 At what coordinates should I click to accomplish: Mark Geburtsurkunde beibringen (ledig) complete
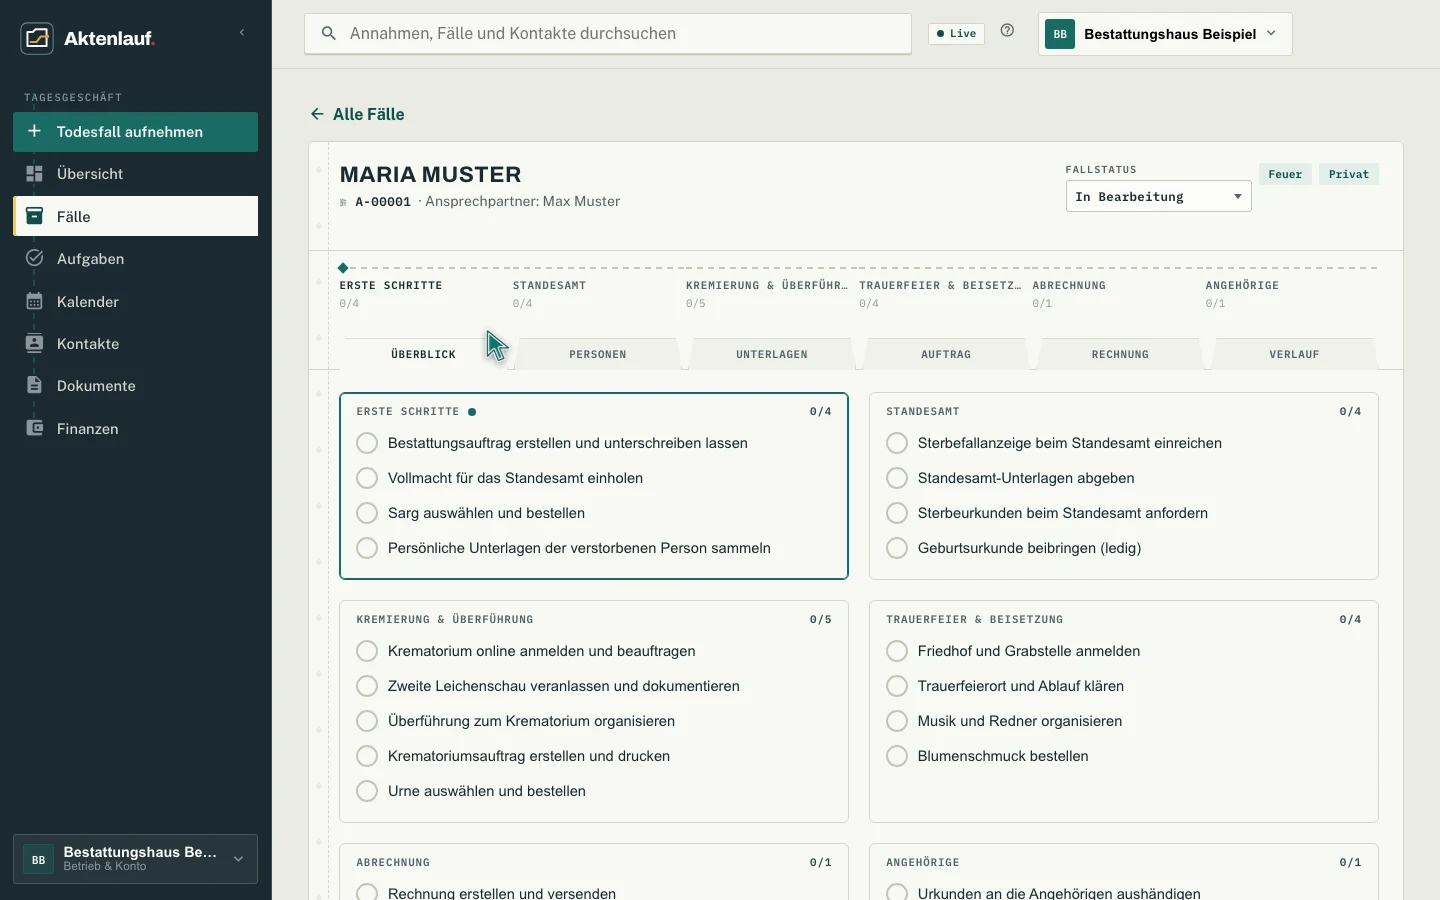pos(897,548)
